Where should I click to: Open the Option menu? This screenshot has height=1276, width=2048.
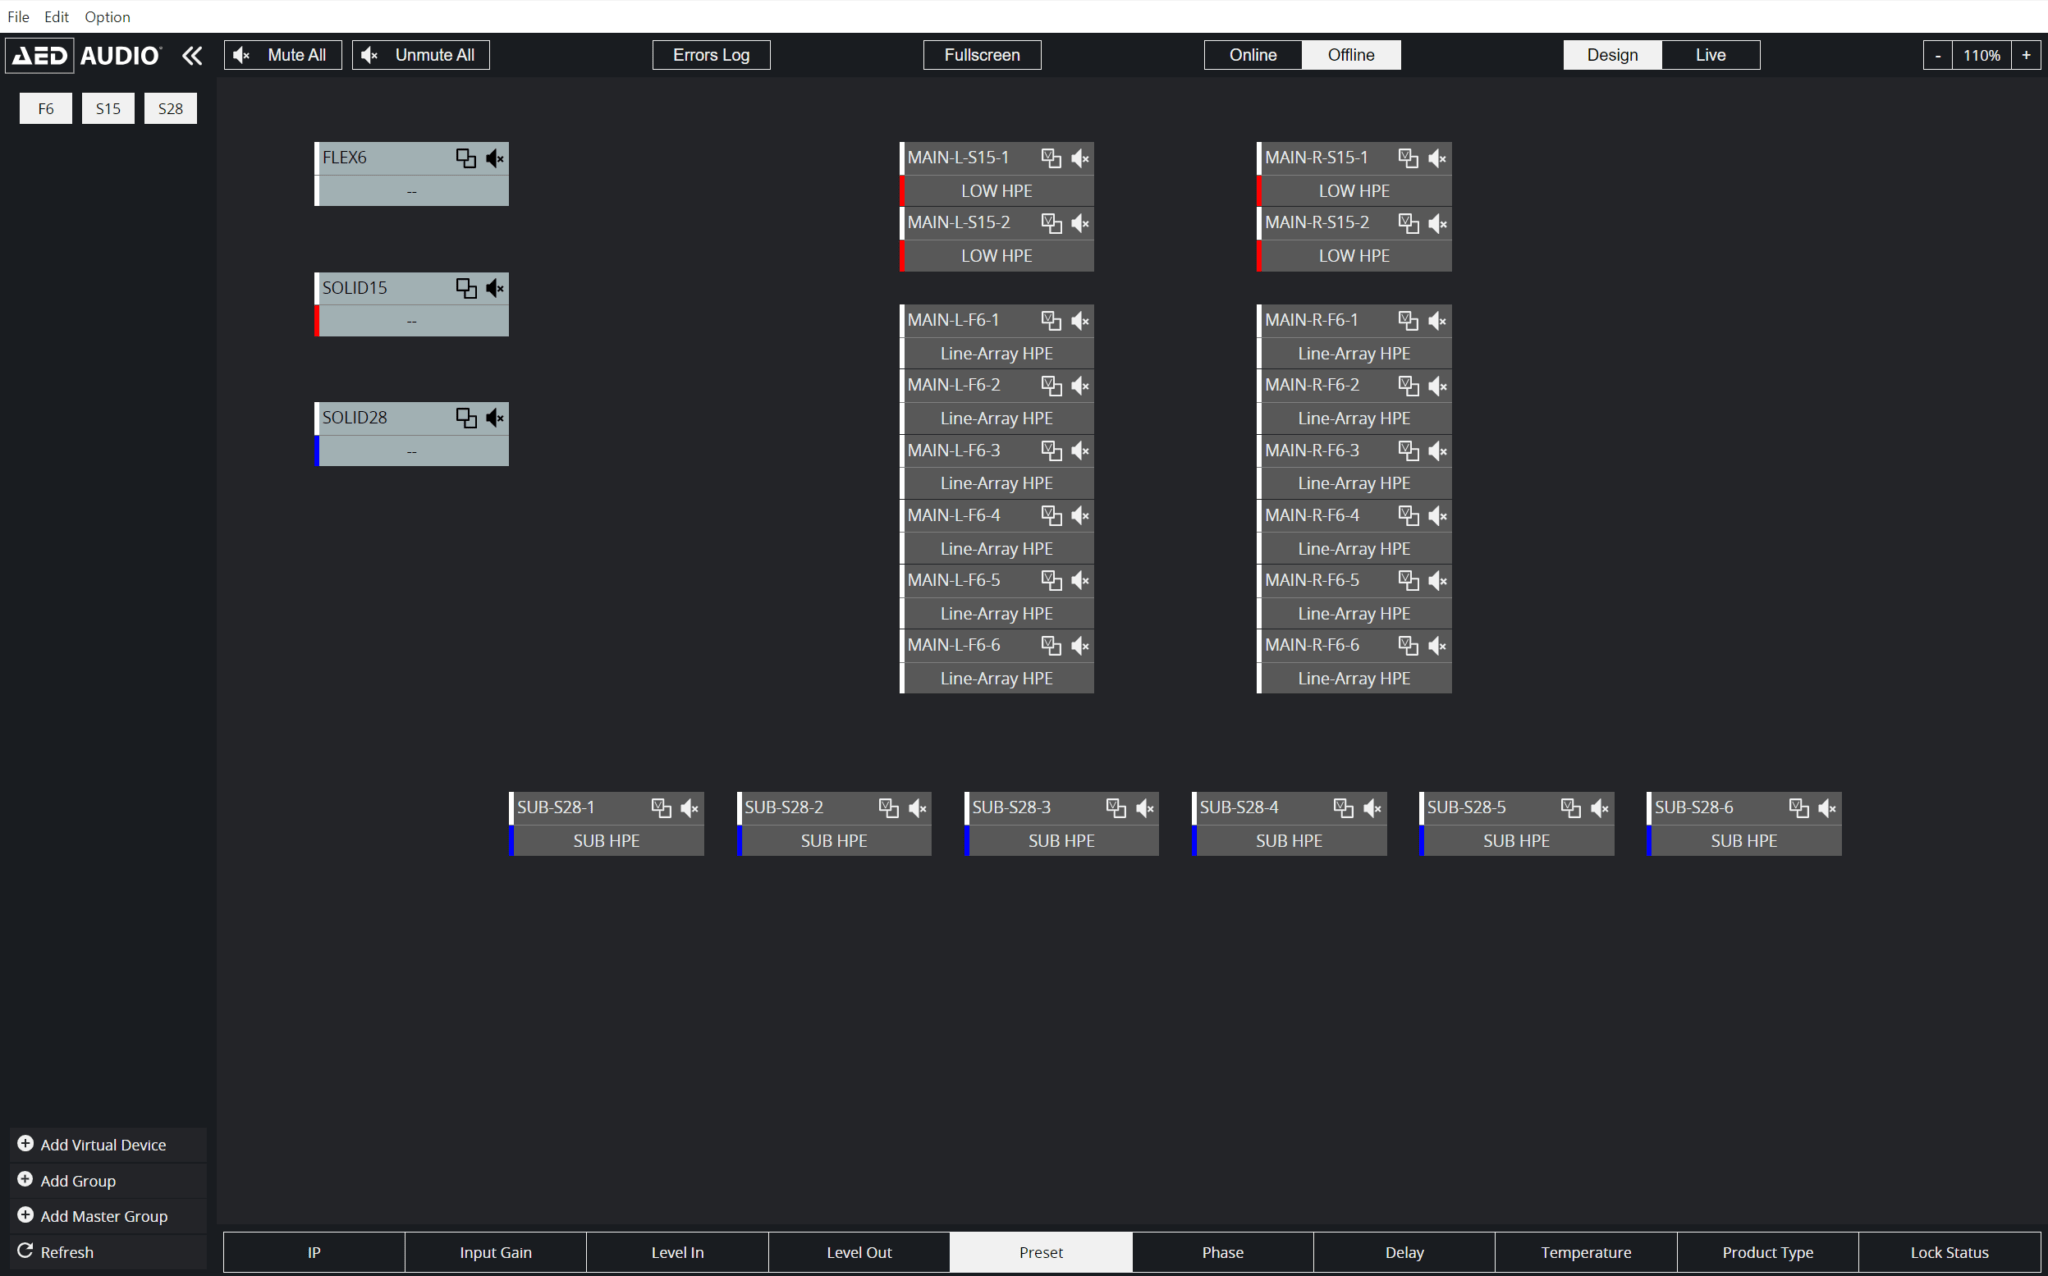coord(106,16)
